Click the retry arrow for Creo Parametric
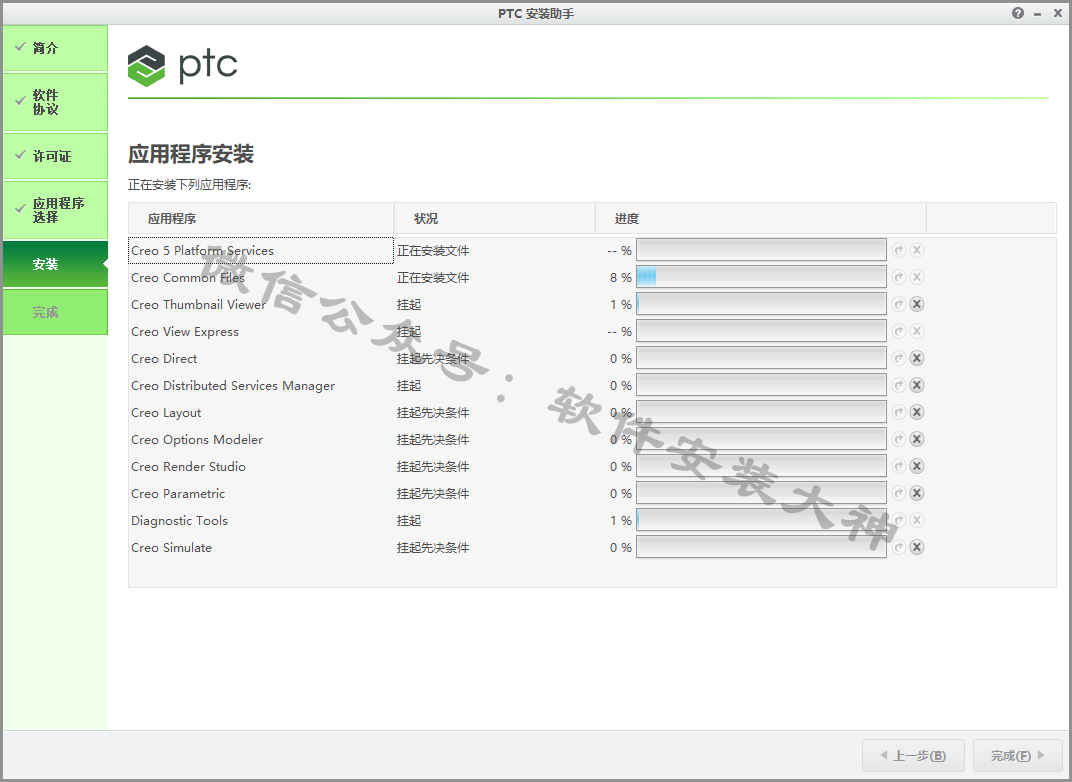Viewport: 1072px width, 782px height. (x=899, y=493)
